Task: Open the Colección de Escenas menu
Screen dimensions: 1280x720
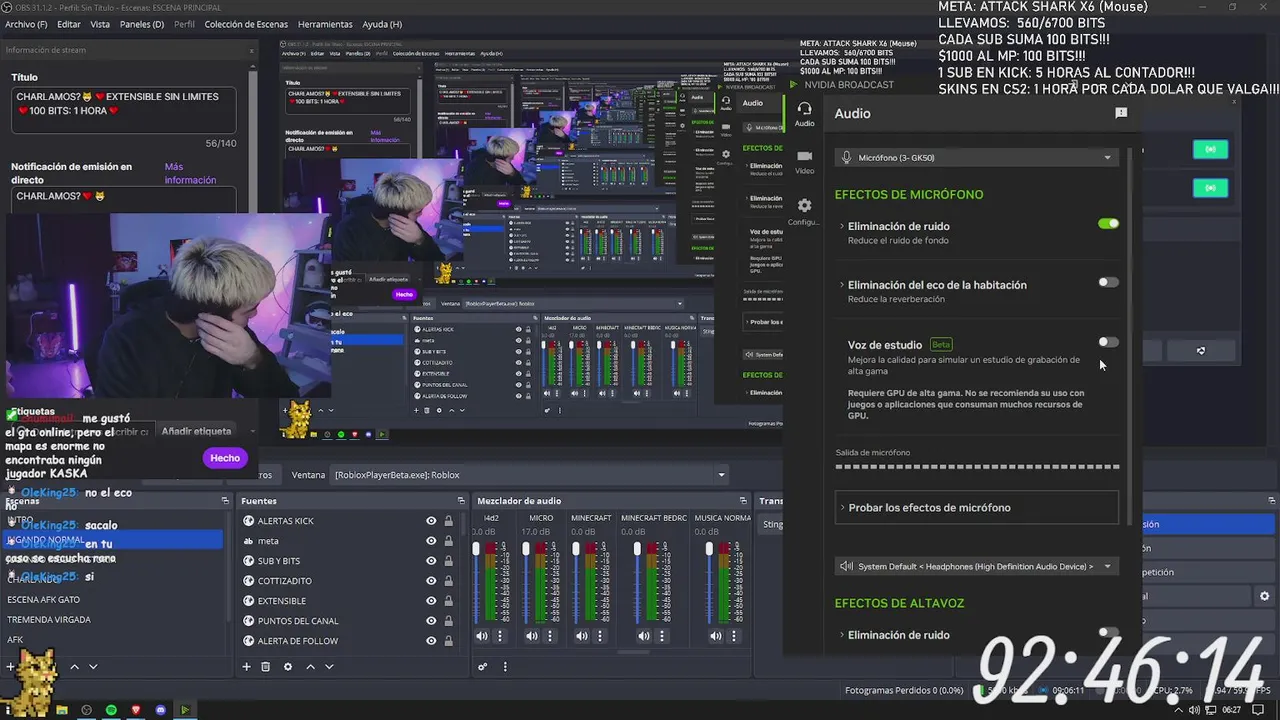Action: [x=246, y=24]
